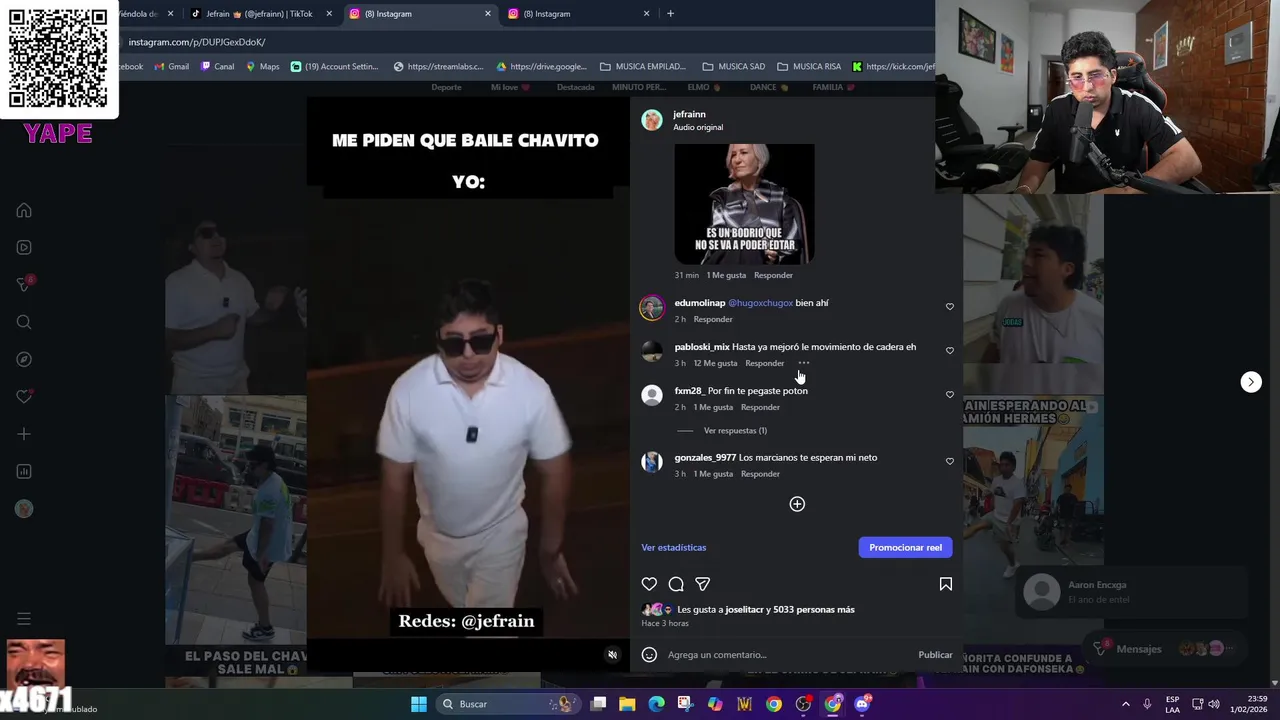Open the streamlabs bookmark
This screenshot has height=720, width=1280.
438,67
